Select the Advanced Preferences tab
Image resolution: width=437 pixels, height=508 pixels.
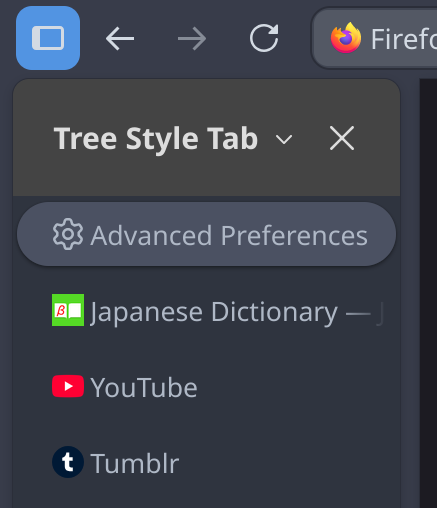pos(206,234)
